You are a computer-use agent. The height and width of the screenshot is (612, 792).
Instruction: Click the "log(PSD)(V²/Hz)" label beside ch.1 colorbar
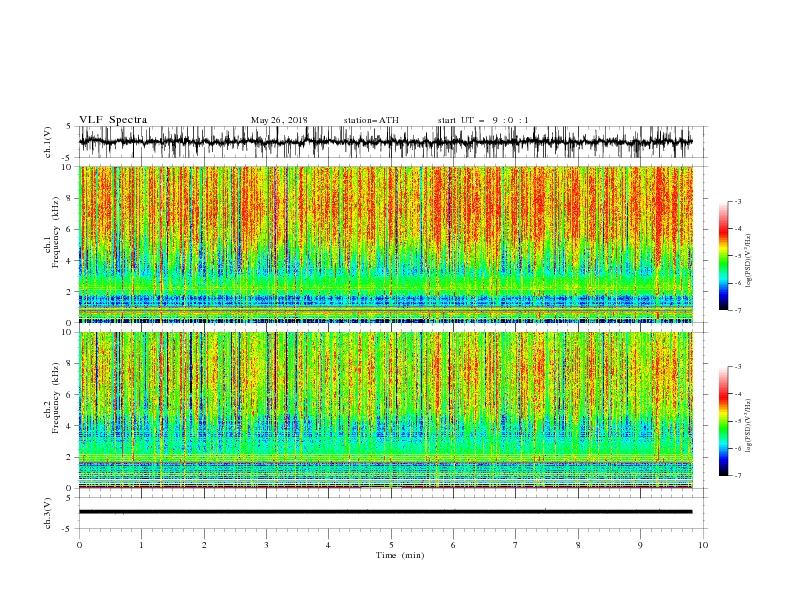point(749,261)
